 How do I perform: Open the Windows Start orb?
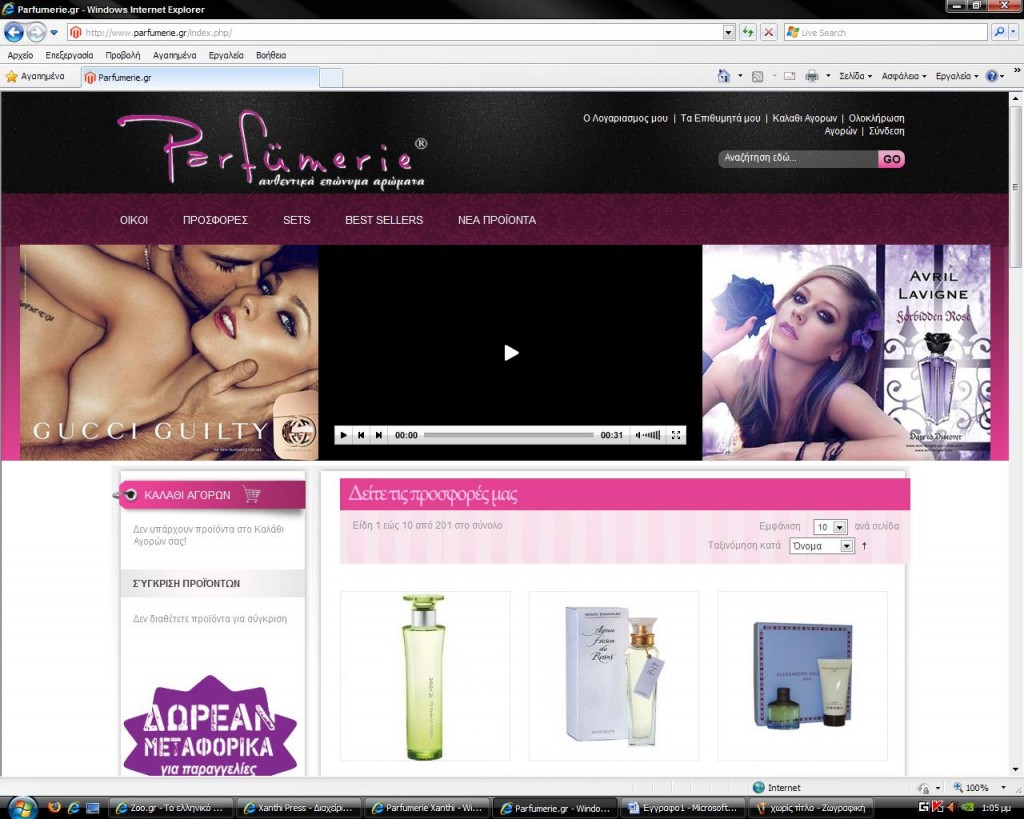click(x=22, y=808)
